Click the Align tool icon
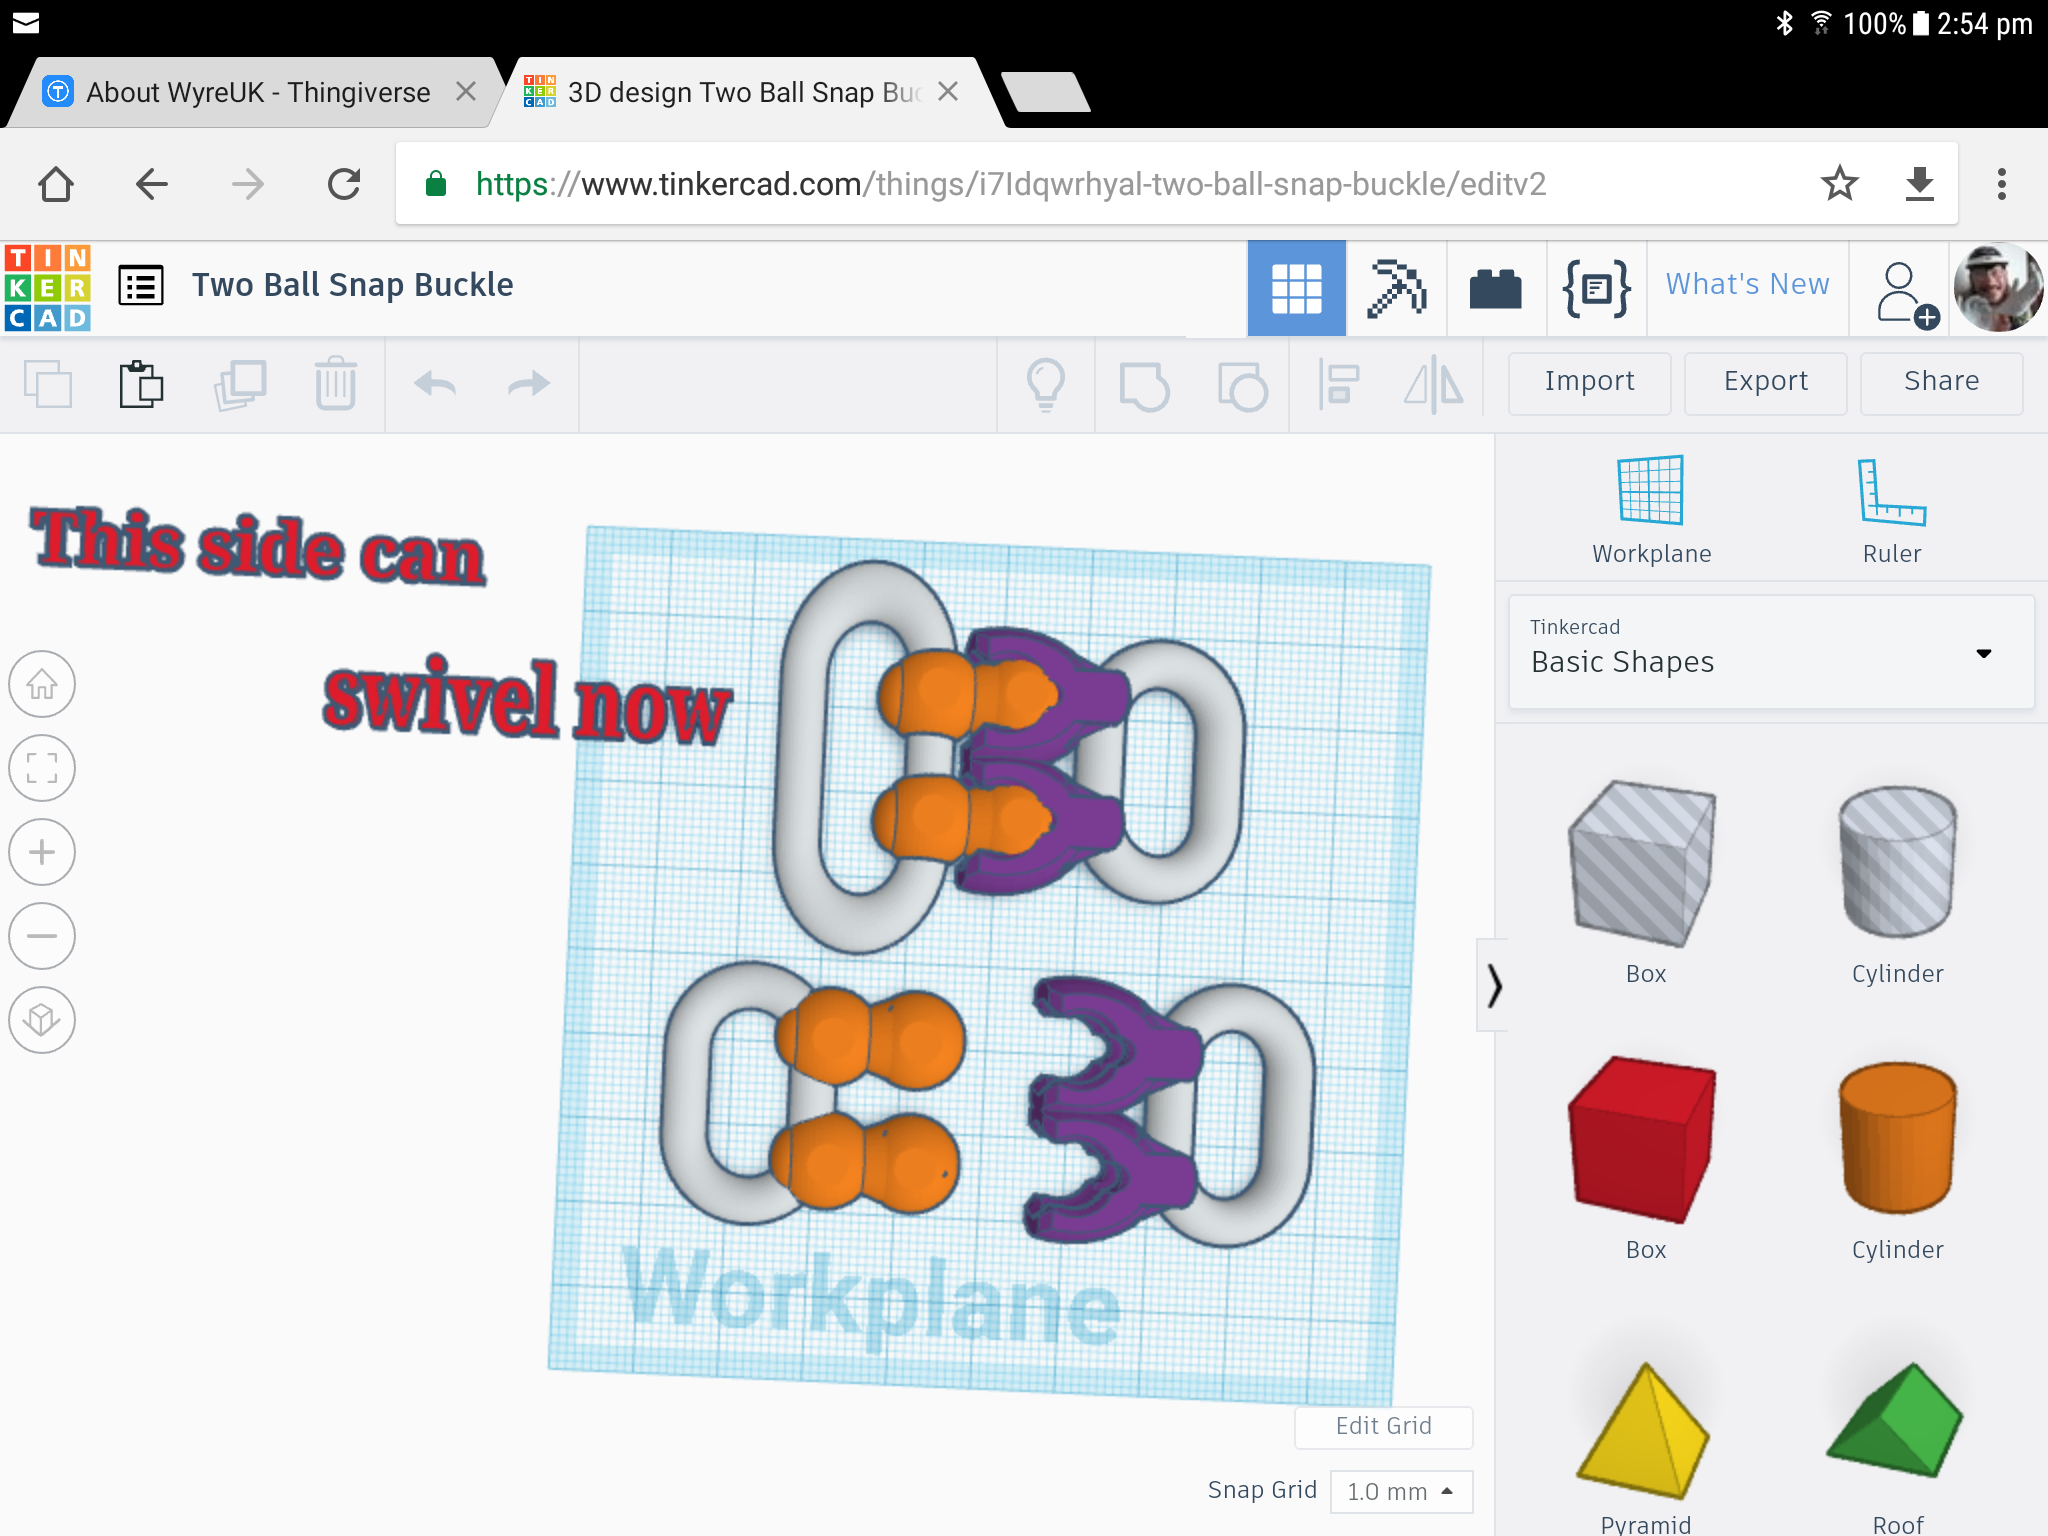 1339,384
